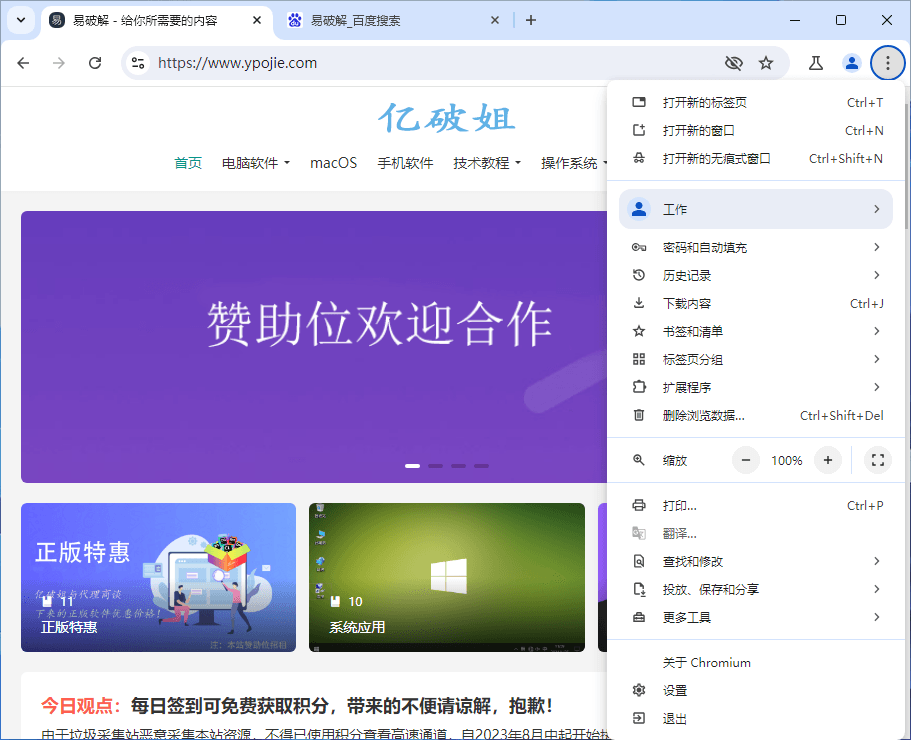Click the macOS navigation link
The height and width of the screenshot is (740, 911).
coord(333,163)
